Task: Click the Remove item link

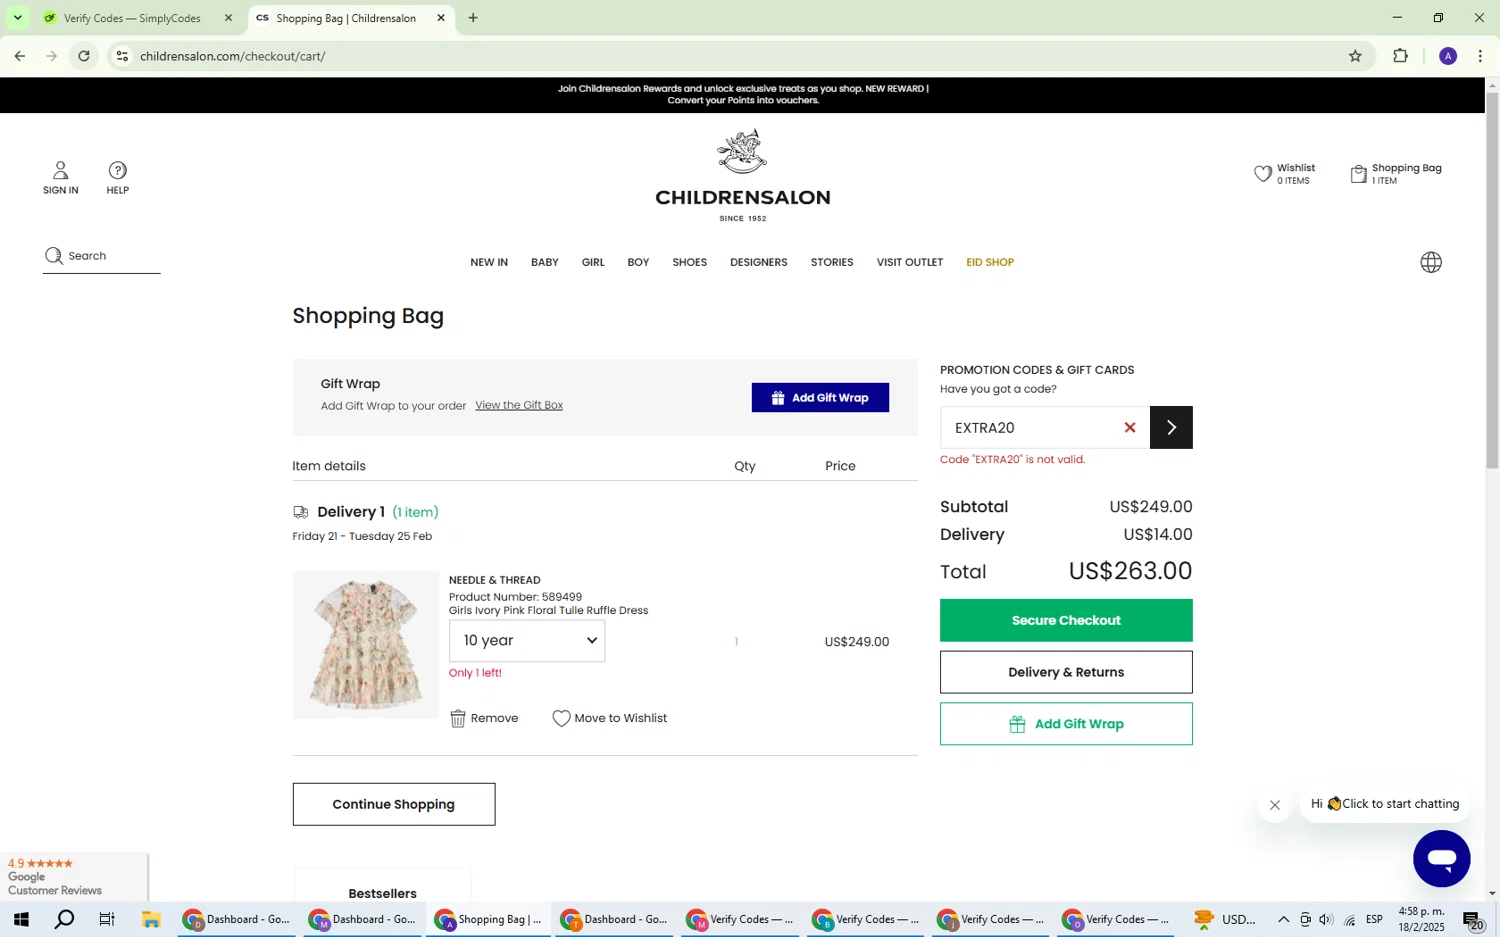Action: 494,718
